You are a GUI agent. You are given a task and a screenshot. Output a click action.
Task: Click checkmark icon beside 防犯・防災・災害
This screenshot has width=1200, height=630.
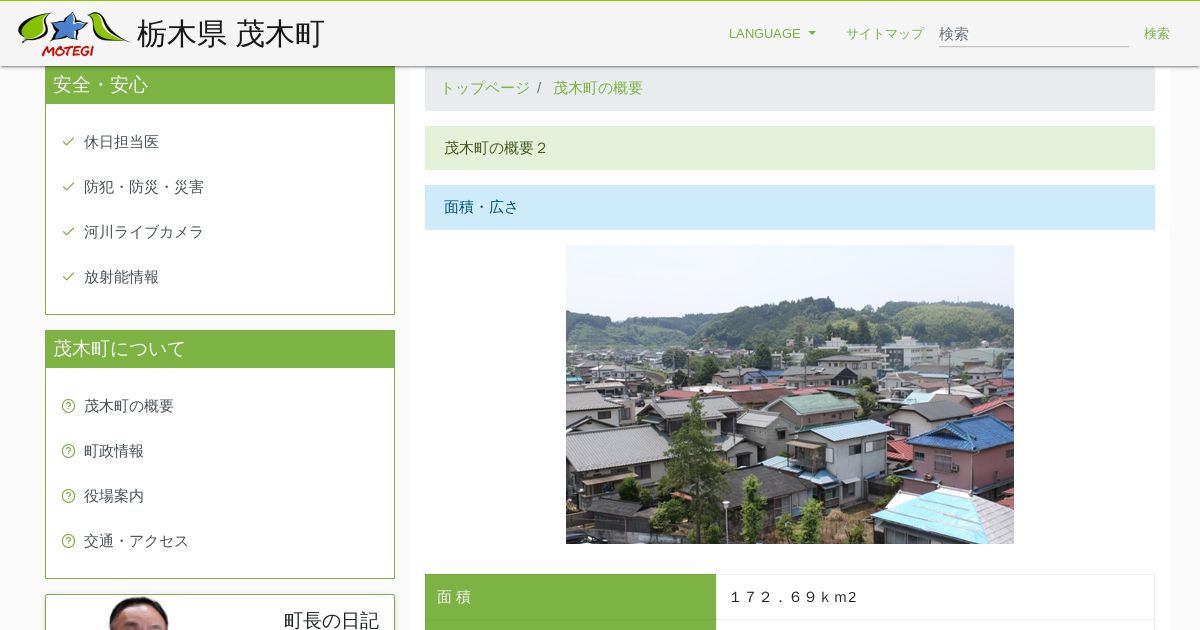click(68, 187)
